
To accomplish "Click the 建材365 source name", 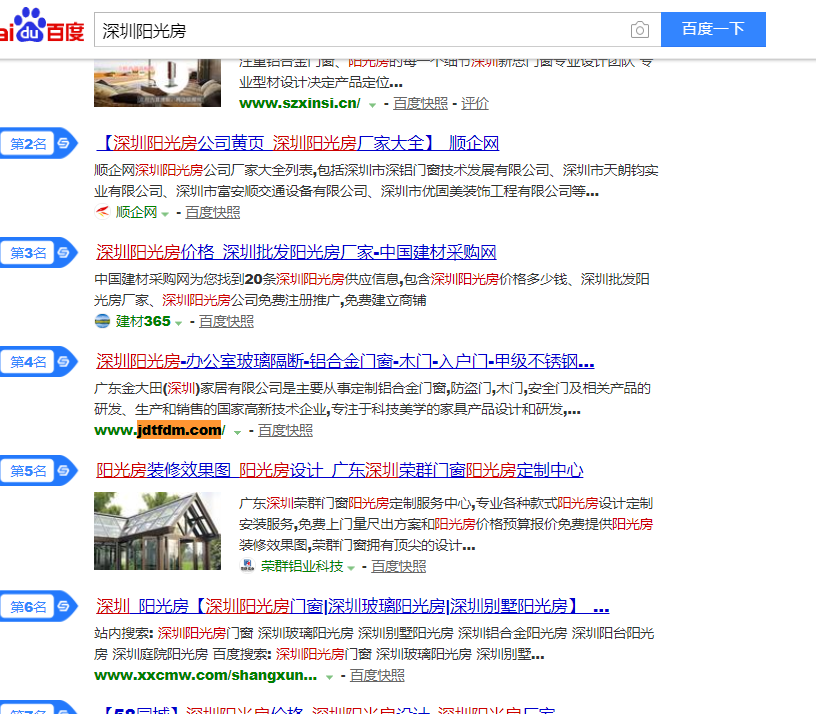I will 143,322.
